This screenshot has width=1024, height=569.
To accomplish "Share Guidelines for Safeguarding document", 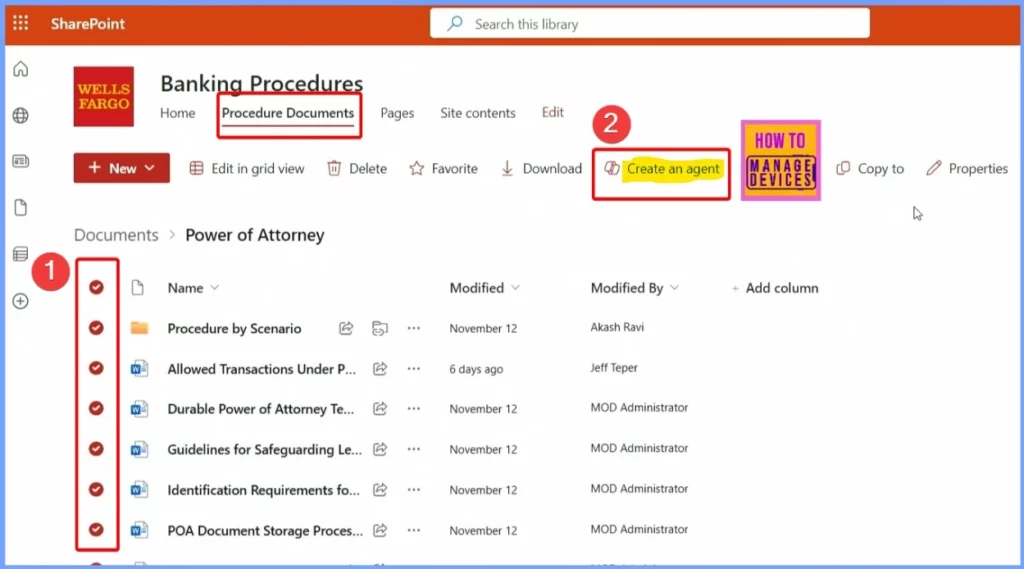I will coord(379,449).
